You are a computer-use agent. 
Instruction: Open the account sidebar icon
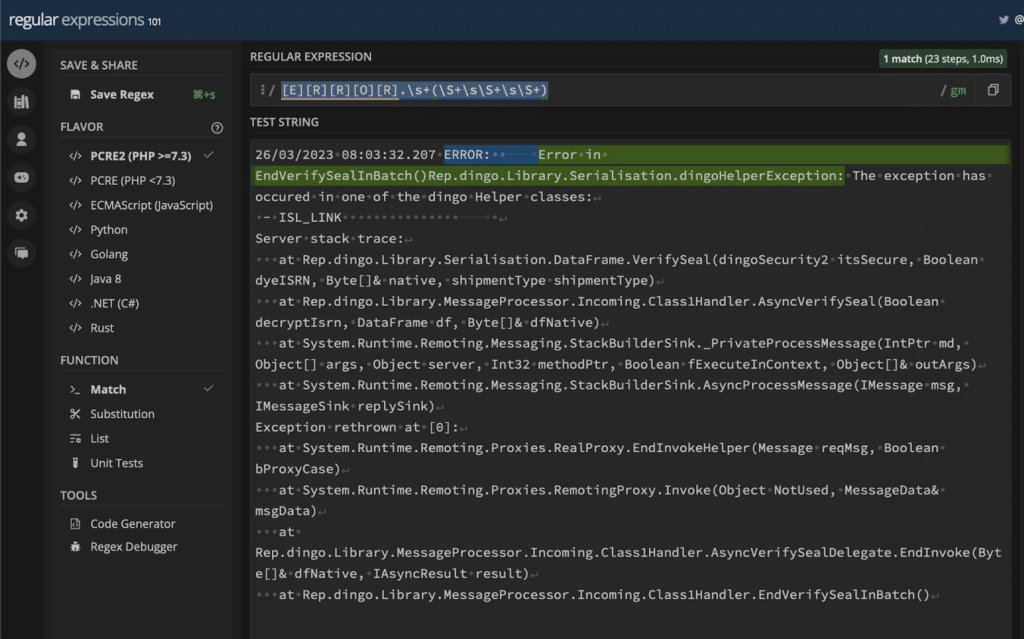[x=21, y=139]
